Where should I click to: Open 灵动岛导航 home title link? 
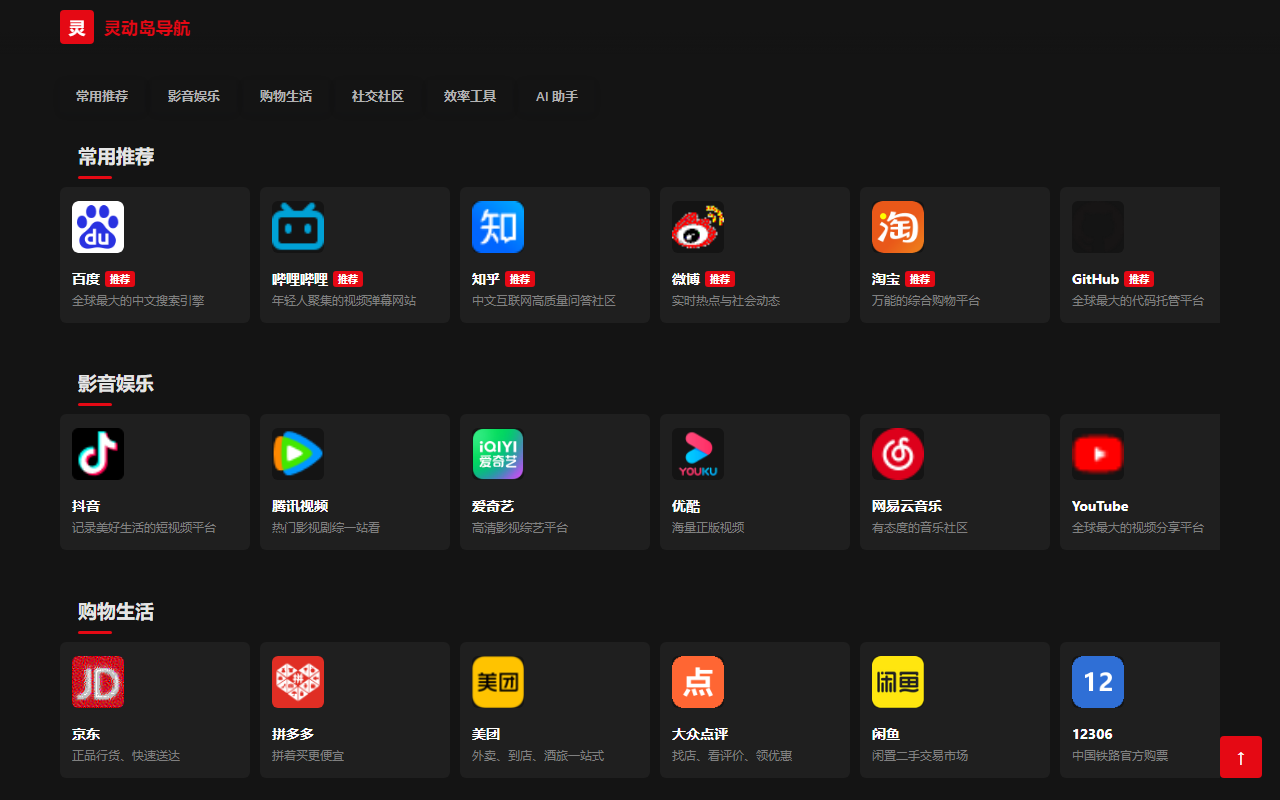point(147,28)
